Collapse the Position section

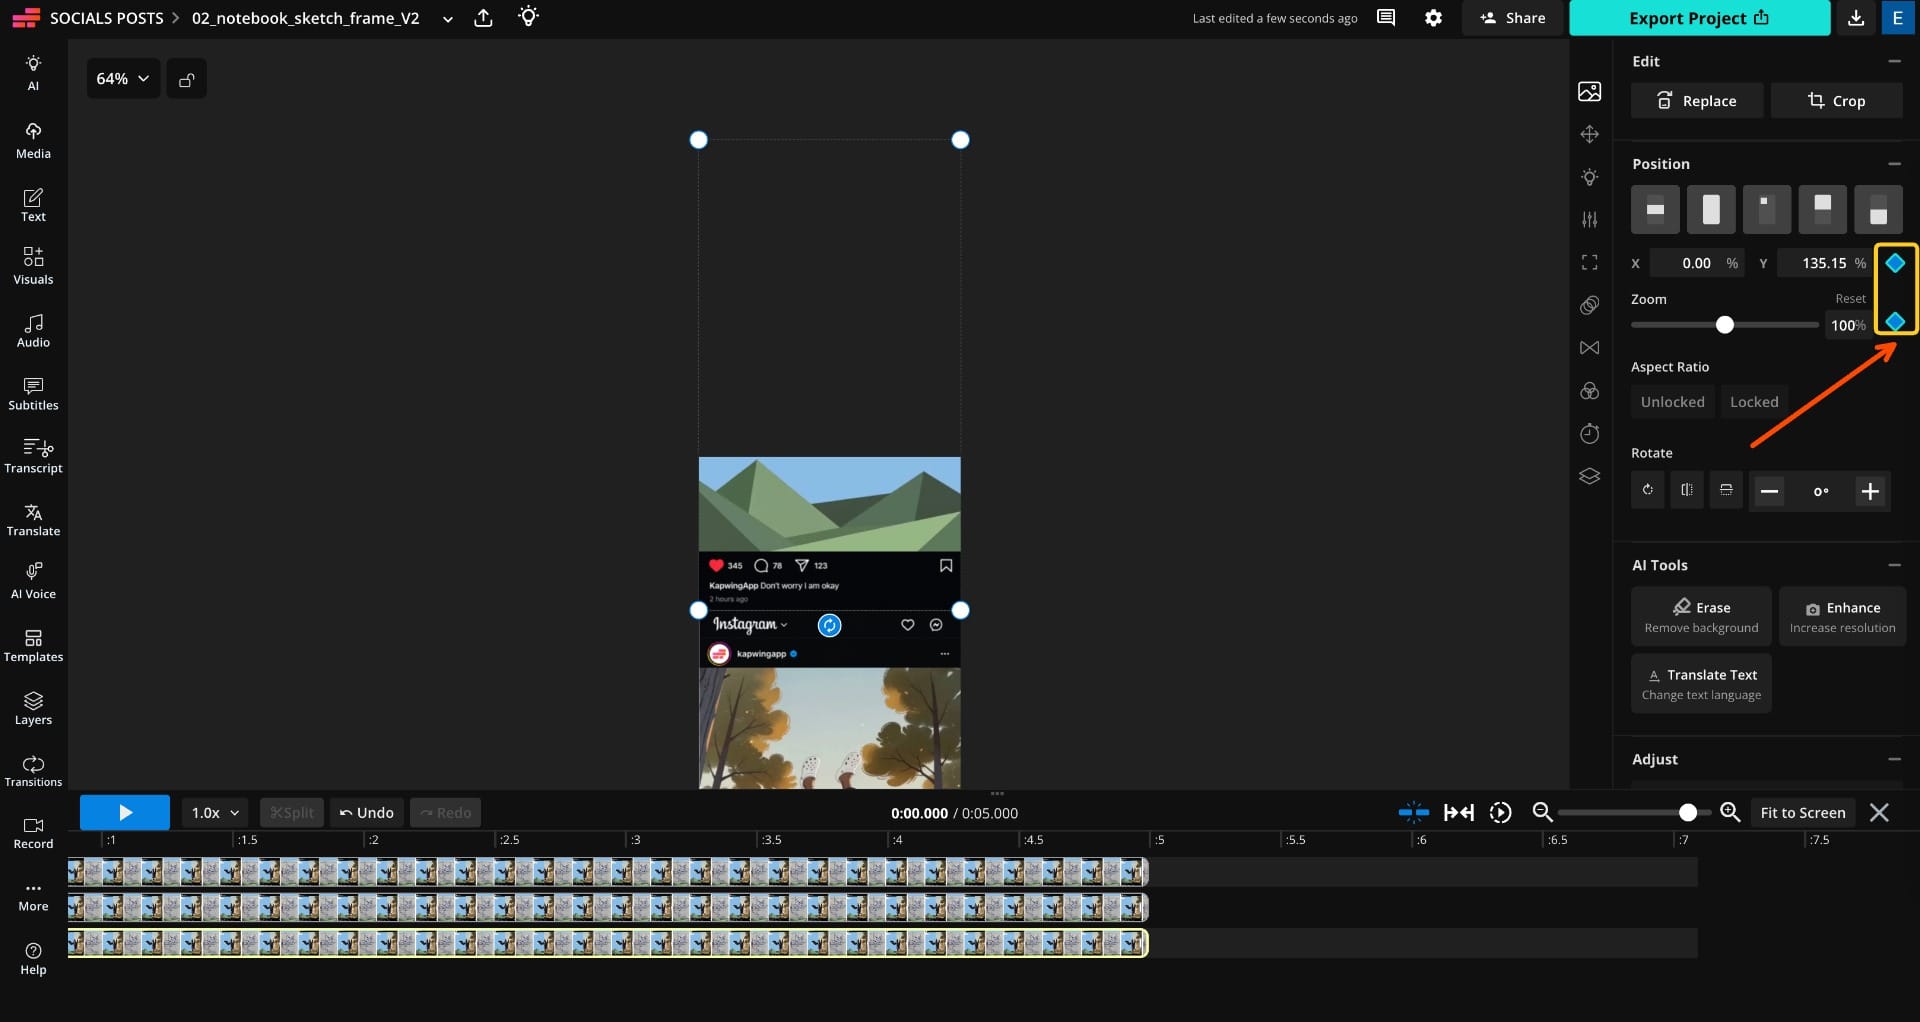click(x=1894, y=164)
